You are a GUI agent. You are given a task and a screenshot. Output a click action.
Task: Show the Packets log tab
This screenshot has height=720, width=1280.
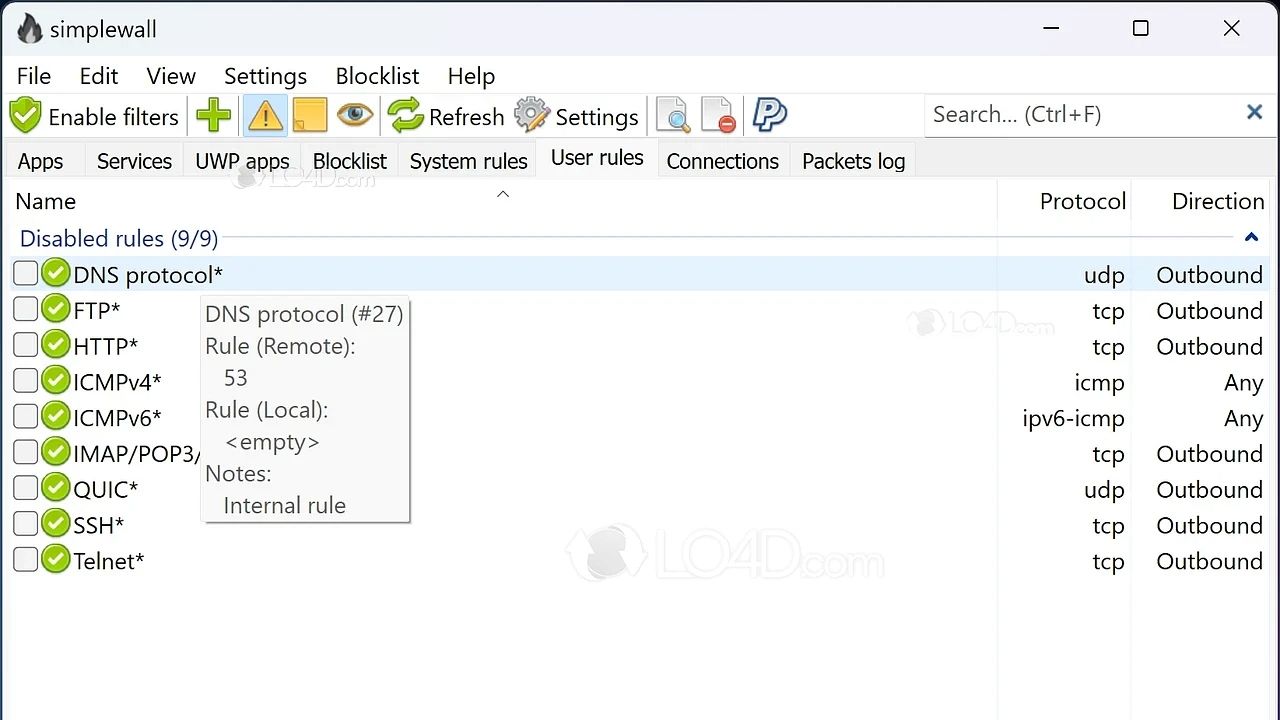pyautogui.click(x=853, y=161)
